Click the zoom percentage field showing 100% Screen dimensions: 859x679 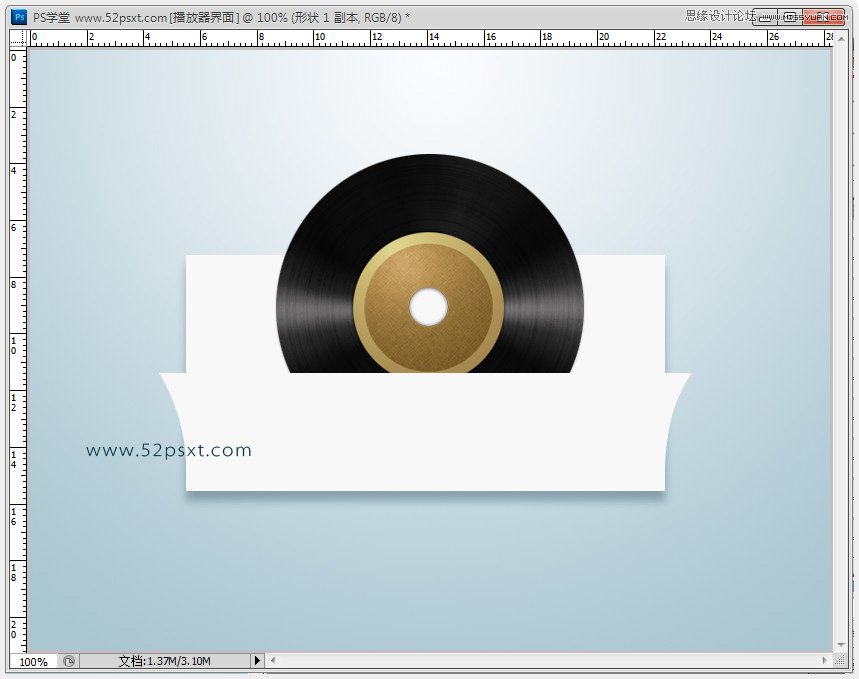pos(33,661)
